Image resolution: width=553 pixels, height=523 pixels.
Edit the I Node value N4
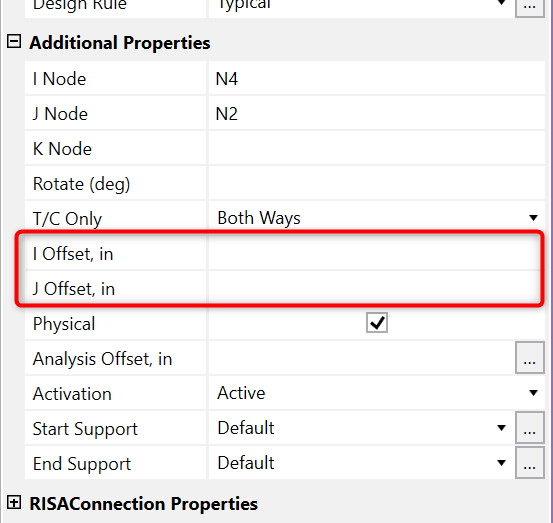coord(377,78)
